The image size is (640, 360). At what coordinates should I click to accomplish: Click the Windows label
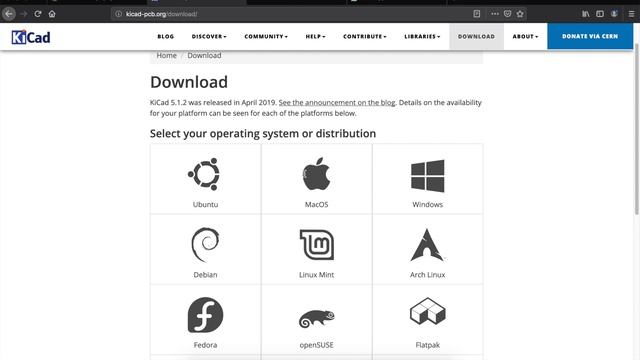click(427, 204)
